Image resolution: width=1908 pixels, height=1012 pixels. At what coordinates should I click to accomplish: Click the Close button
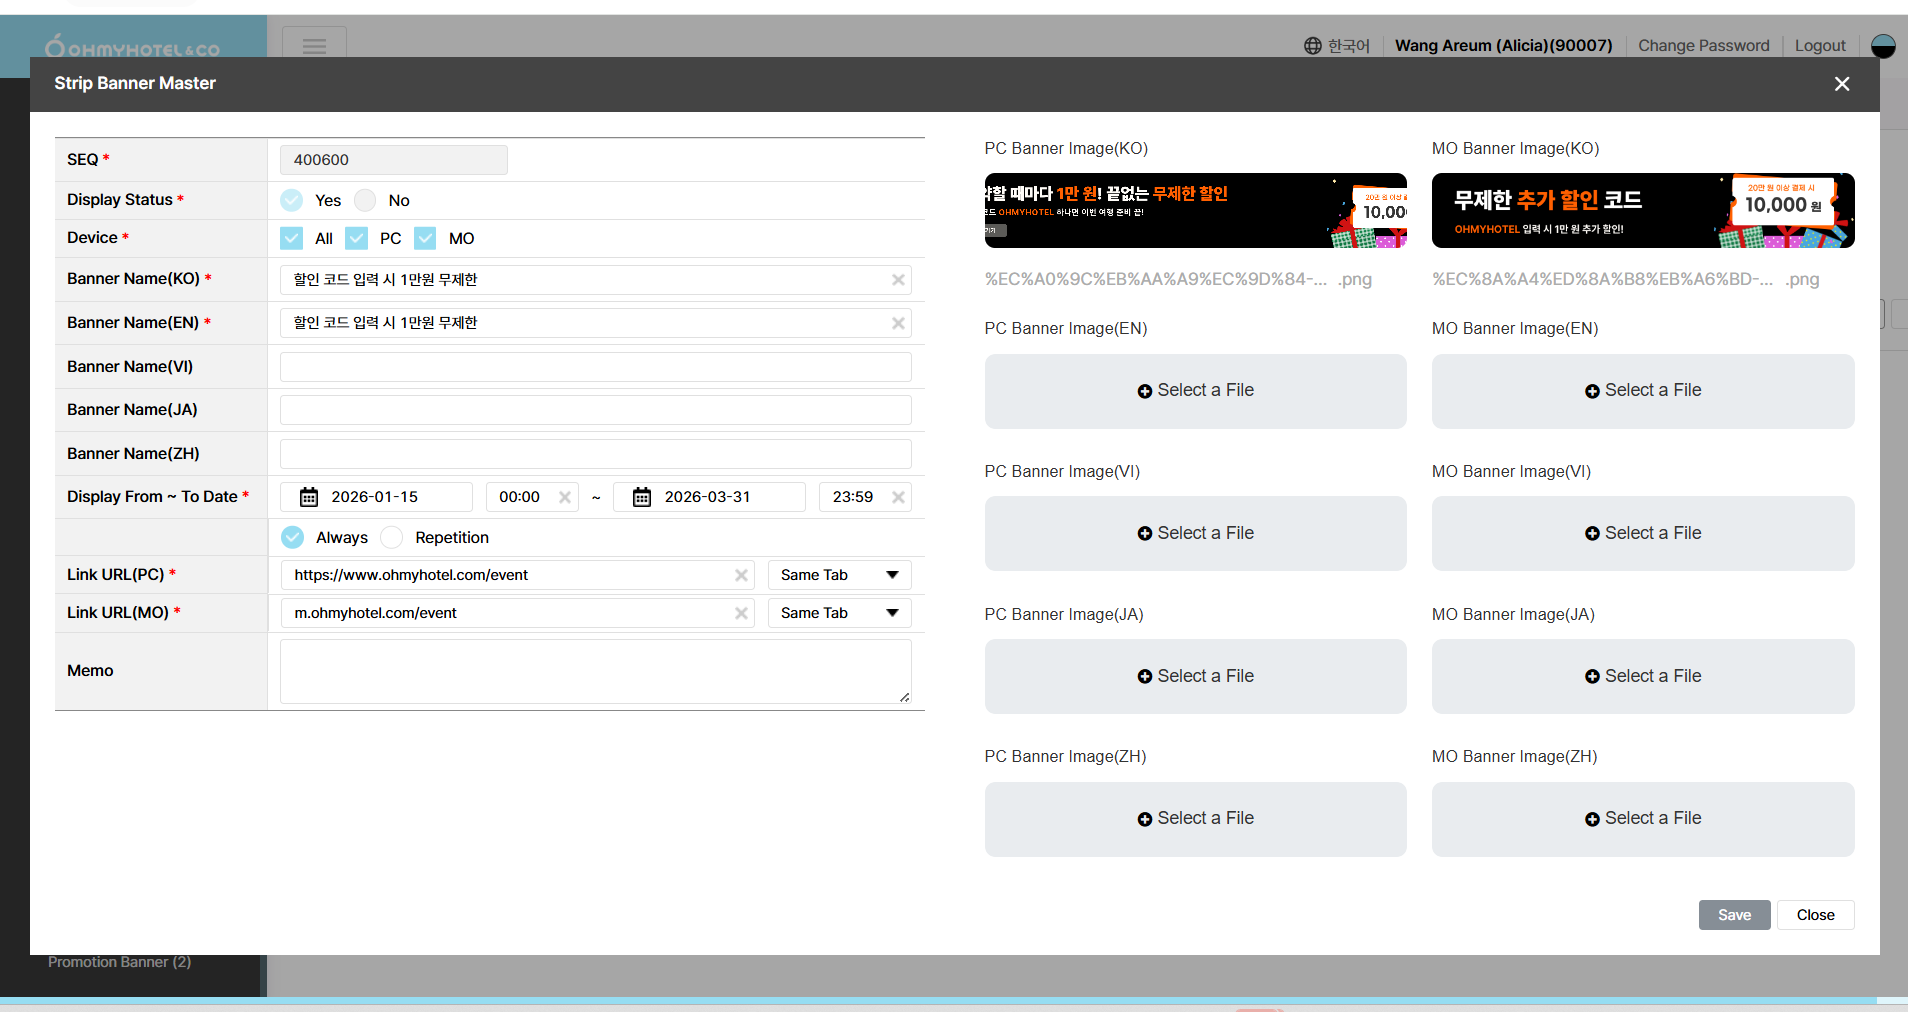pyautogui.click(x=1816, y=915)
